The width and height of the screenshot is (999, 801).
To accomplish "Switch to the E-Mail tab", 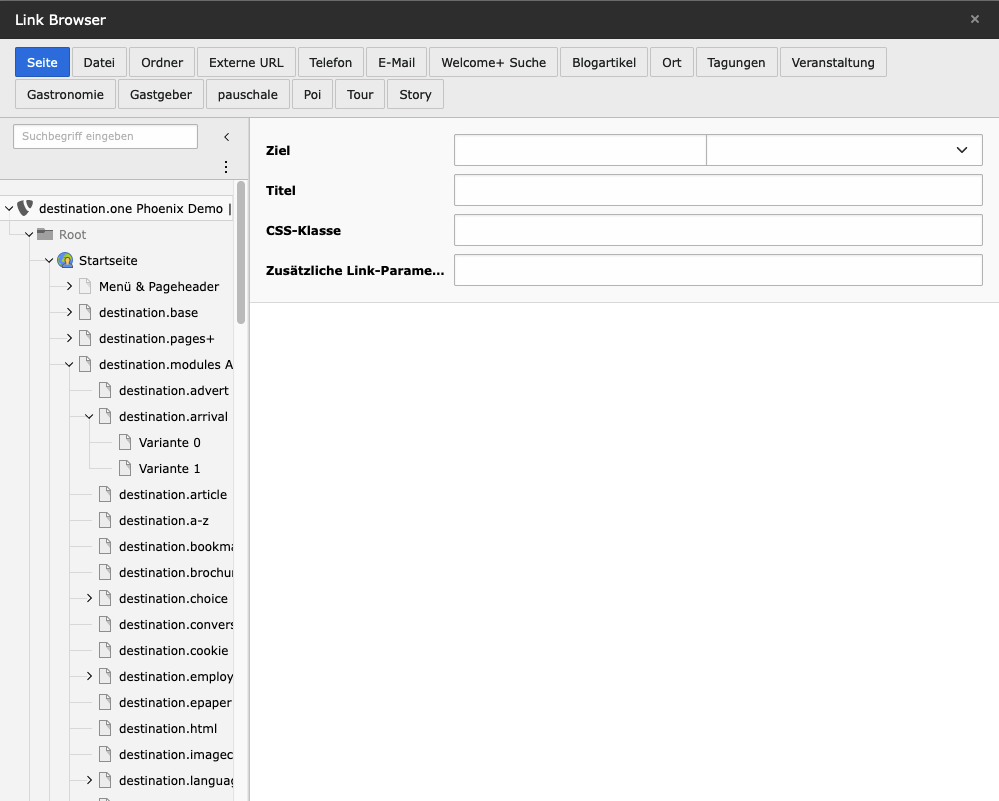I will [x=396, y=62].
